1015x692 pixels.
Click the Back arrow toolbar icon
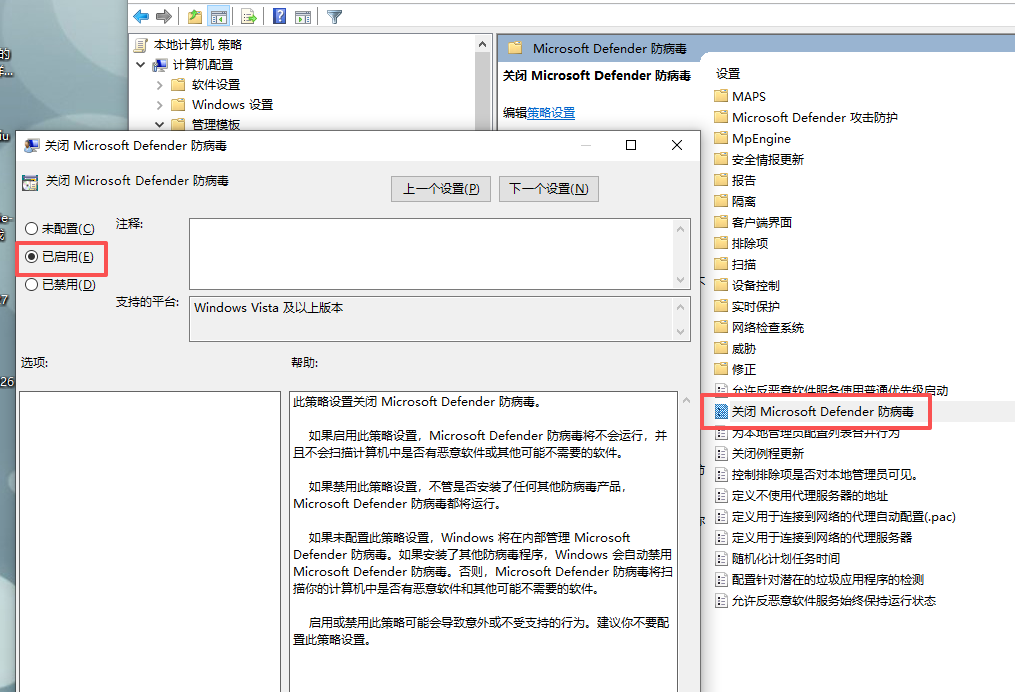click(x=140, y=16)
